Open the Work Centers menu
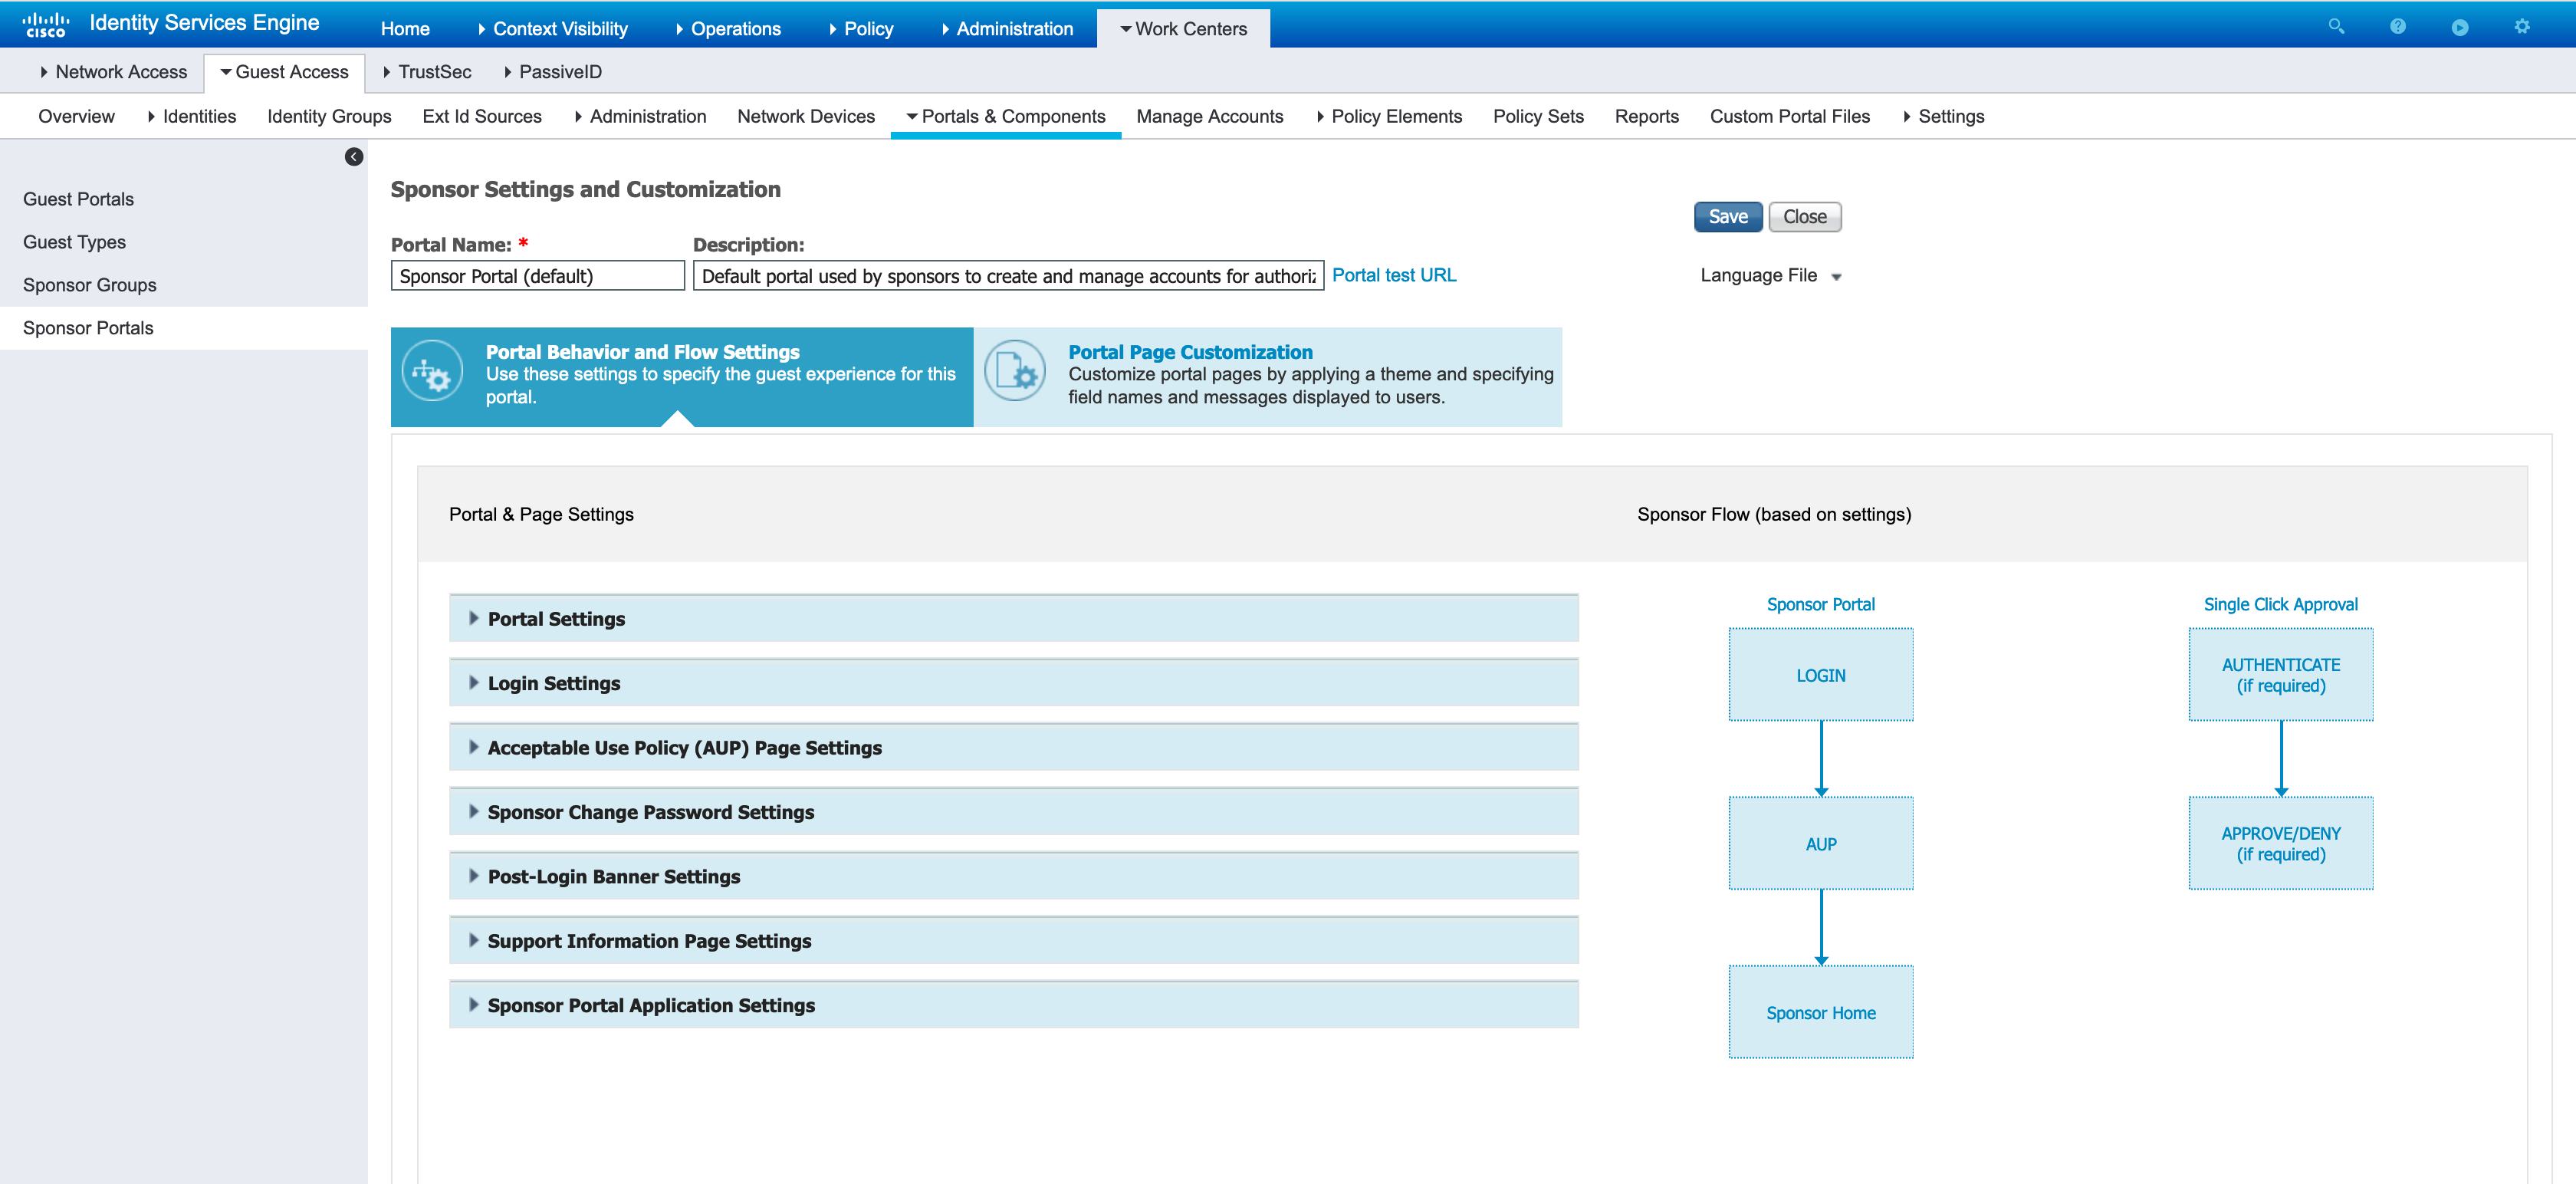2576x1184 pixels. coord(1183,29)
